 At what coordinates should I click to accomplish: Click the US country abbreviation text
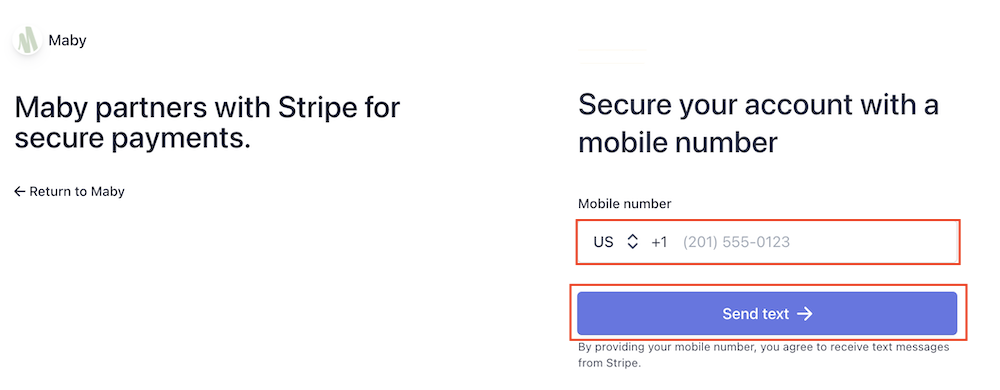[603, 242]
